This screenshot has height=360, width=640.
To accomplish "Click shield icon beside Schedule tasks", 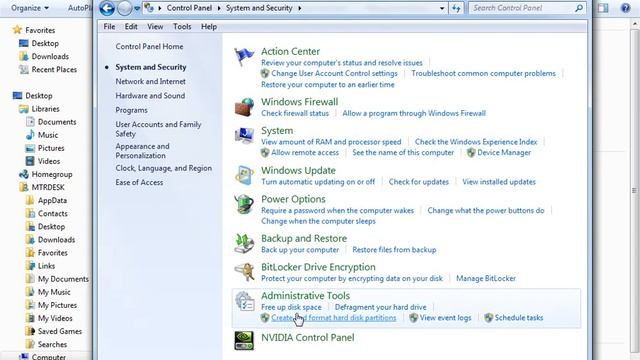I will click(489, 318).
